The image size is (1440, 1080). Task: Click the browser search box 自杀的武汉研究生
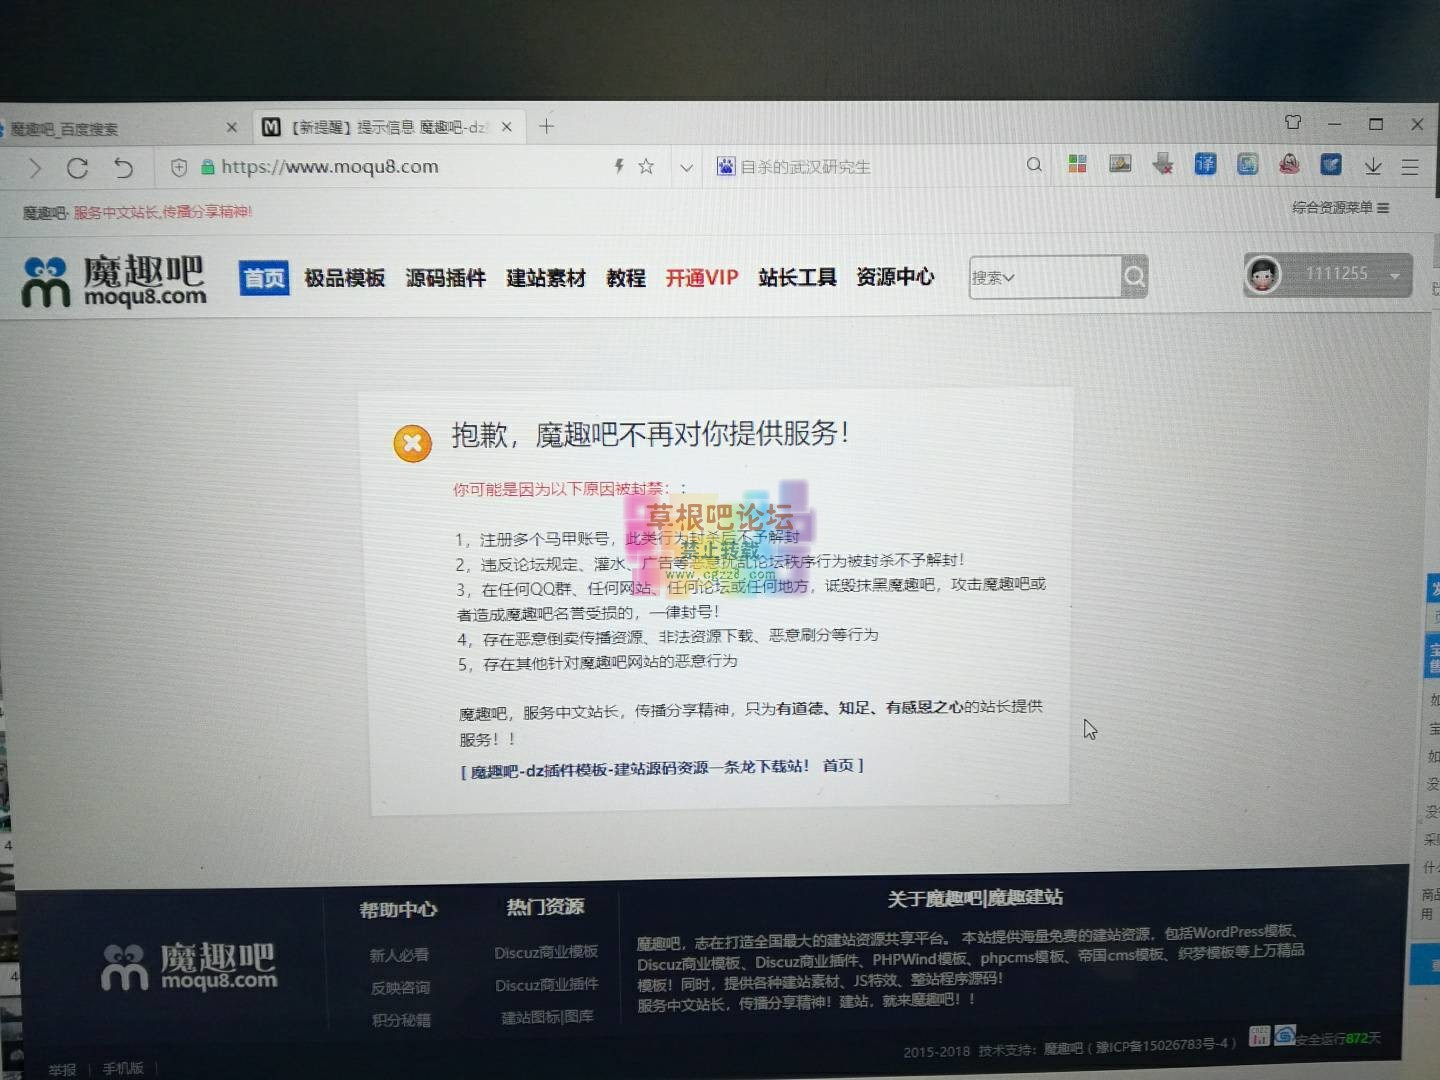(870, 166)
